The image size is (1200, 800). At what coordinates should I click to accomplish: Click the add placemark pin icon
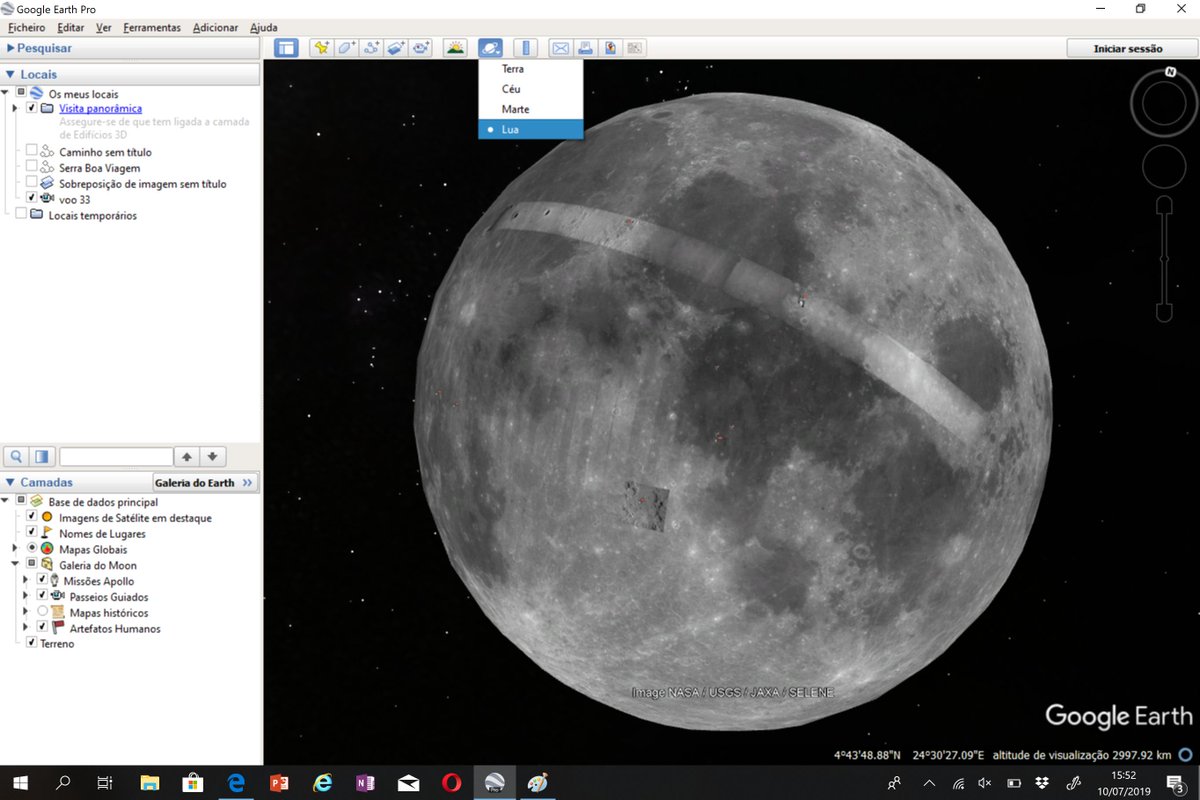(321, 47)
